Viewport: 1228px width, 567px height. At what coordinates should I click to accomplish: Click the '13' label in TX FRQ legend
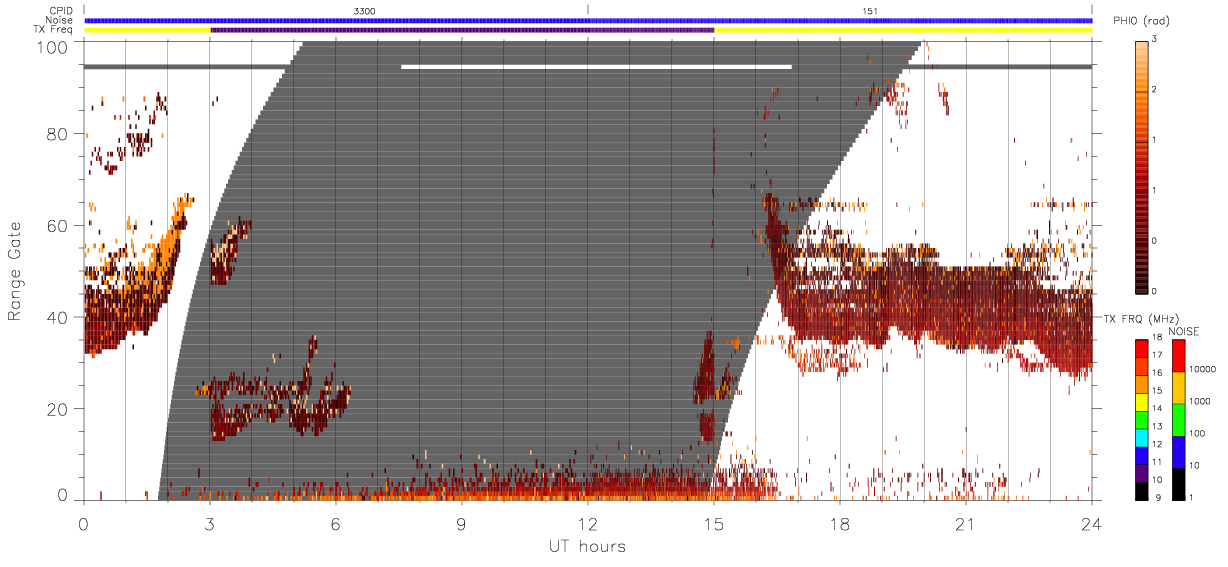click(1157, 426)
